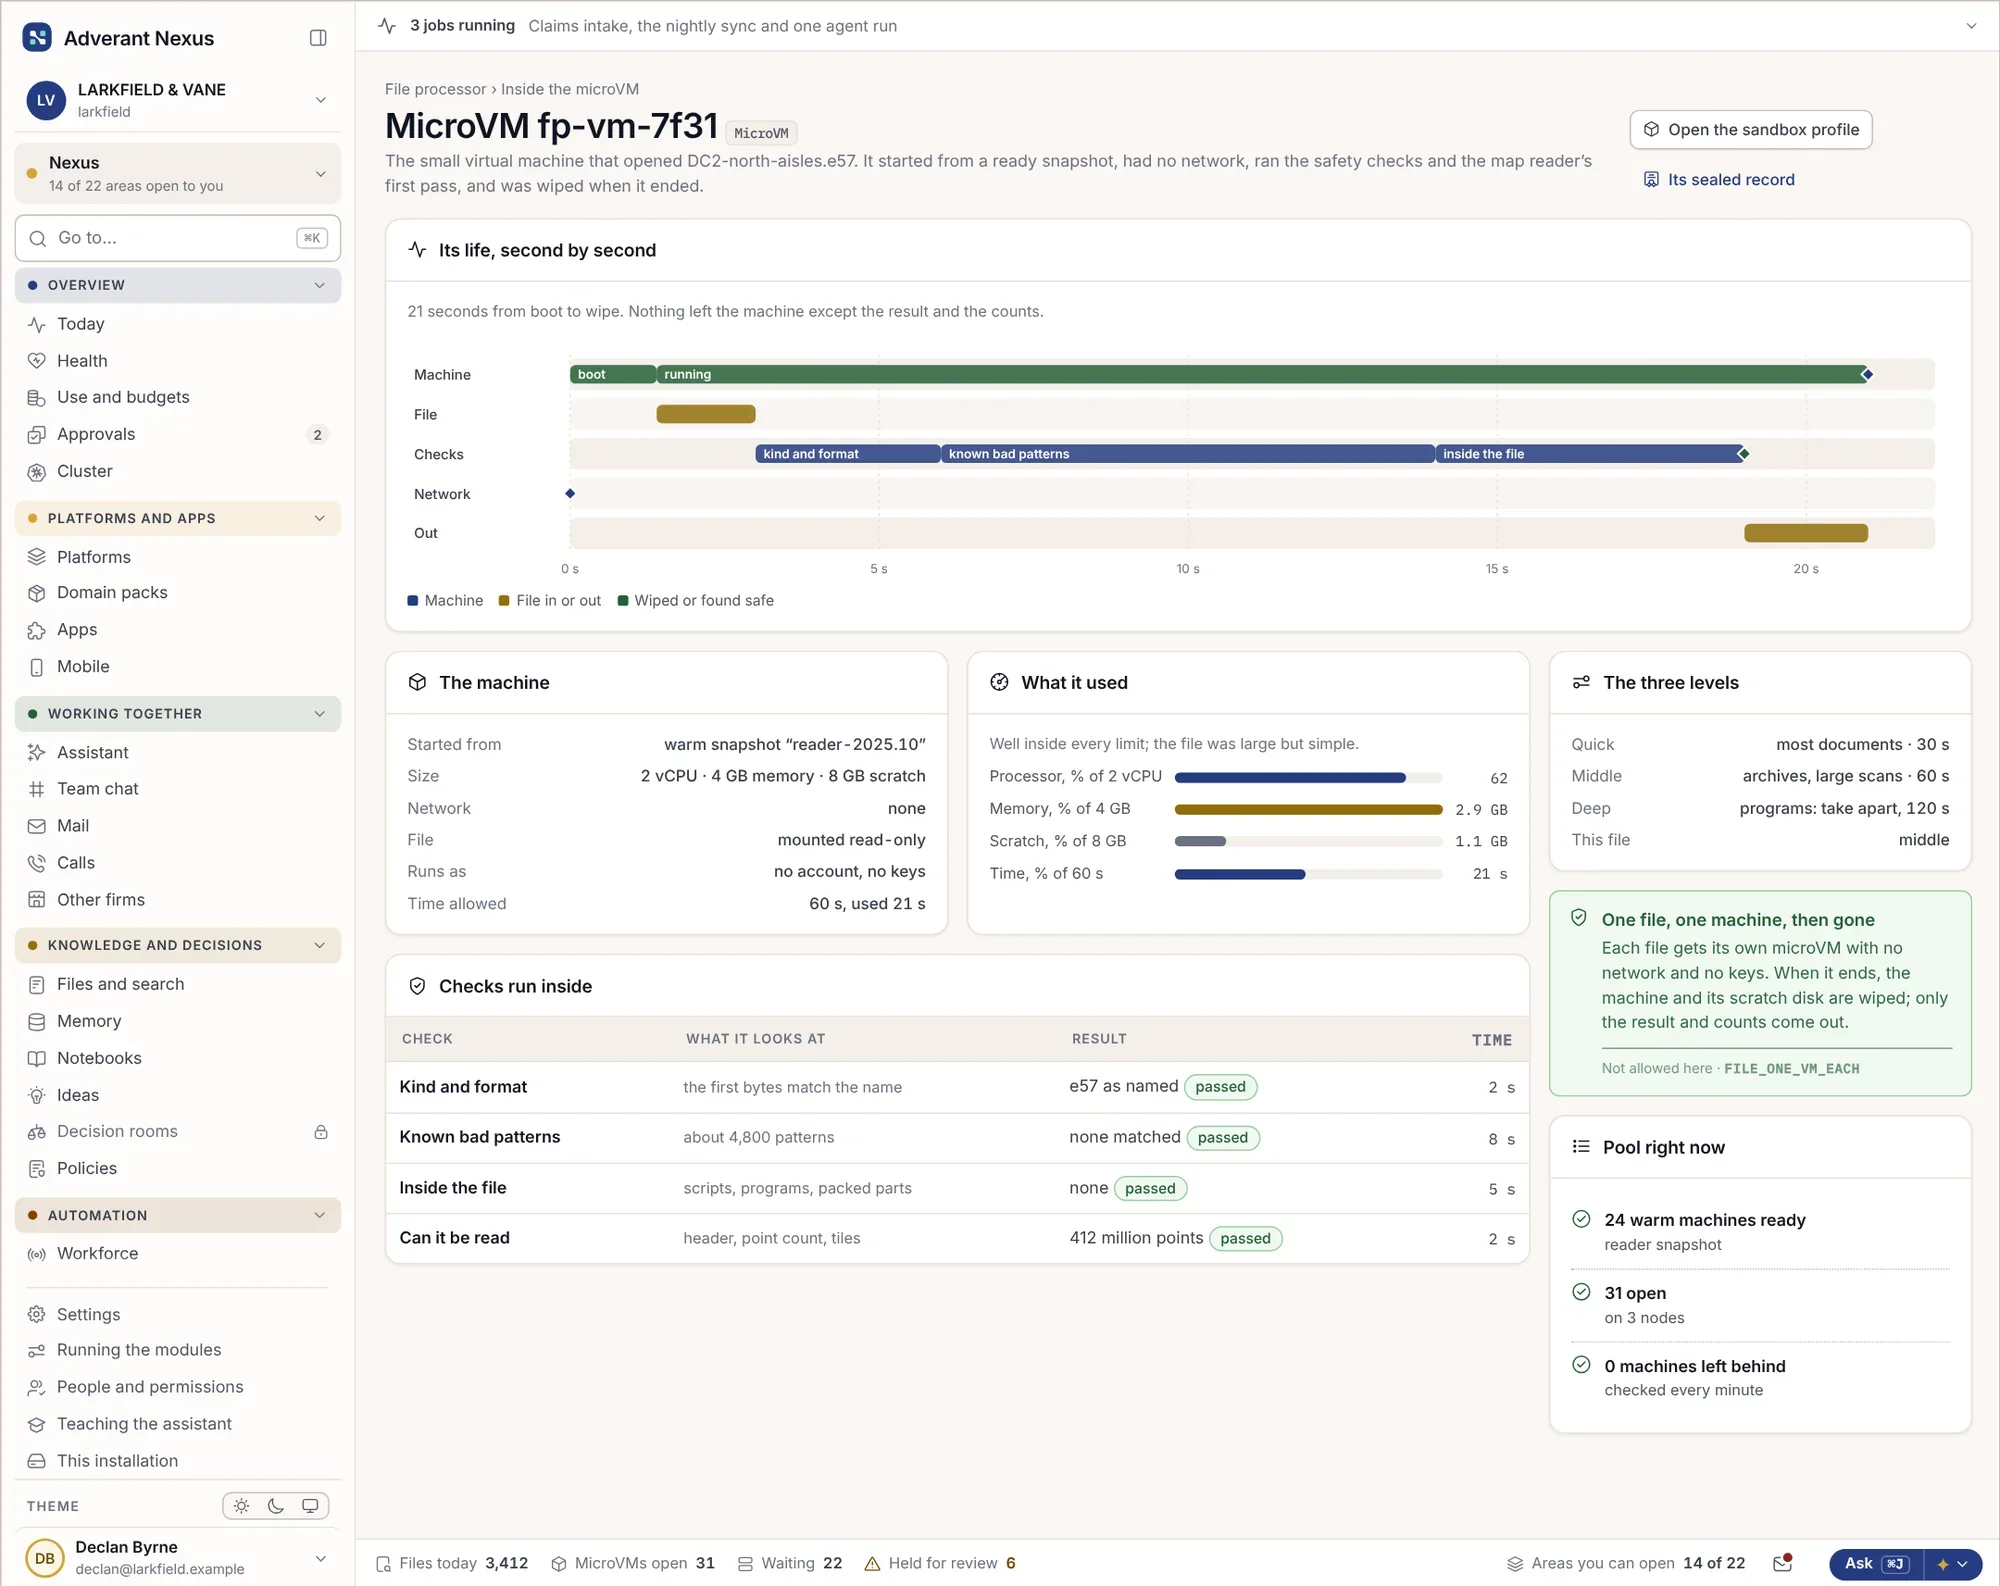This screenshot has height=1586, width=2000.
Task: Click the Calls phone icon
Action: (37, 863)
